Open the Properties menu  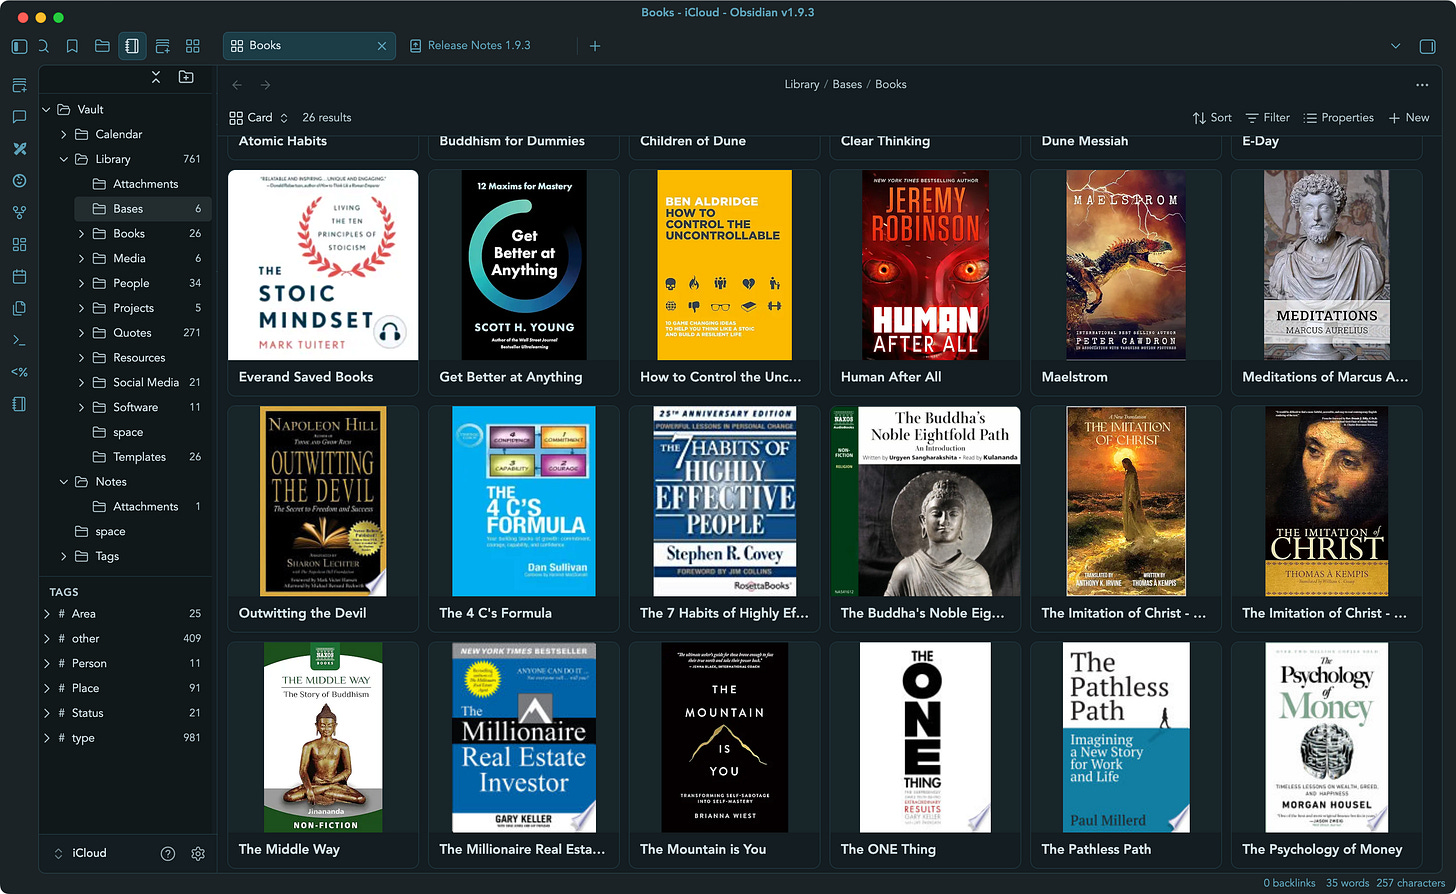[x=1339, y=118]
